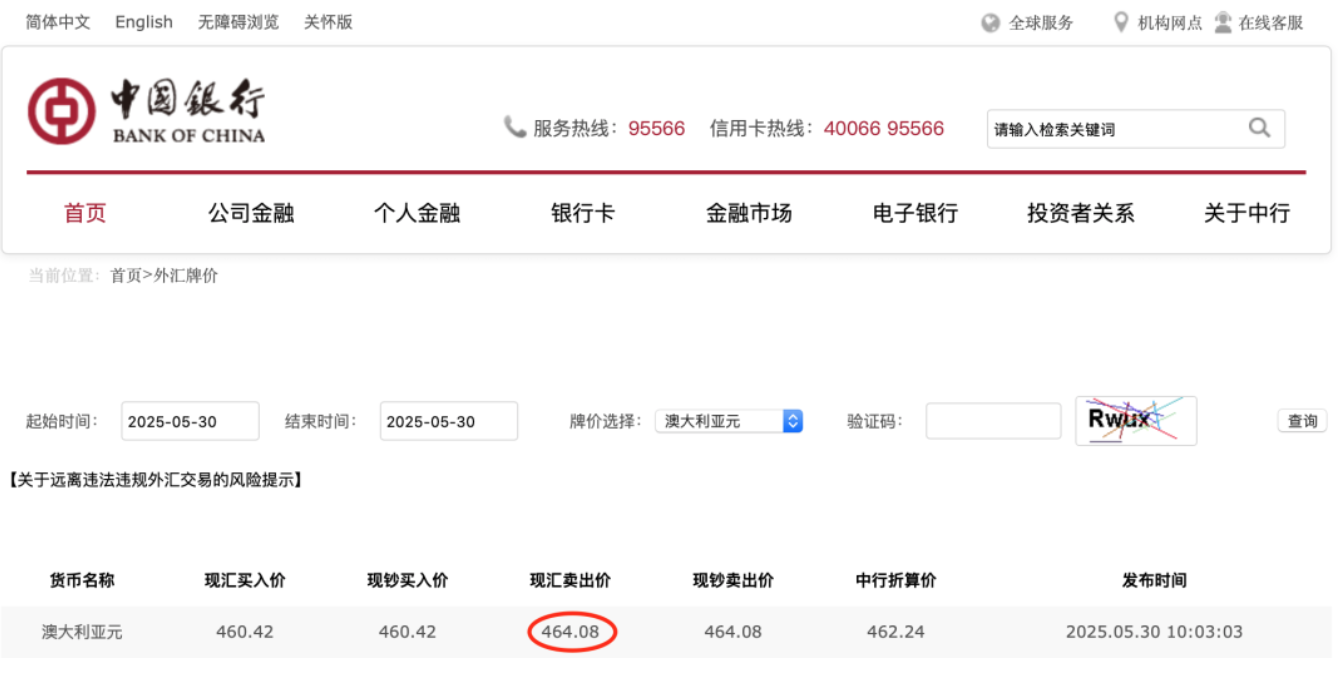The height and width of the screenshot is (682, 1342).
Task: Open the currency selection dropdown
Action: (x=729, y=421)
